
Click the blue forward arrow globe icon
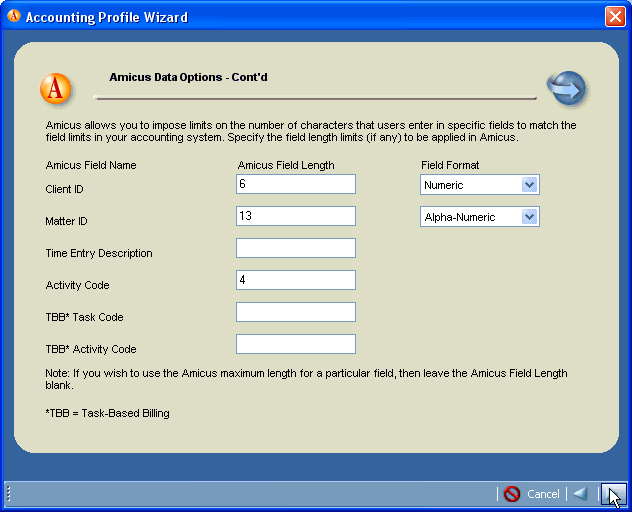[566, 88]
